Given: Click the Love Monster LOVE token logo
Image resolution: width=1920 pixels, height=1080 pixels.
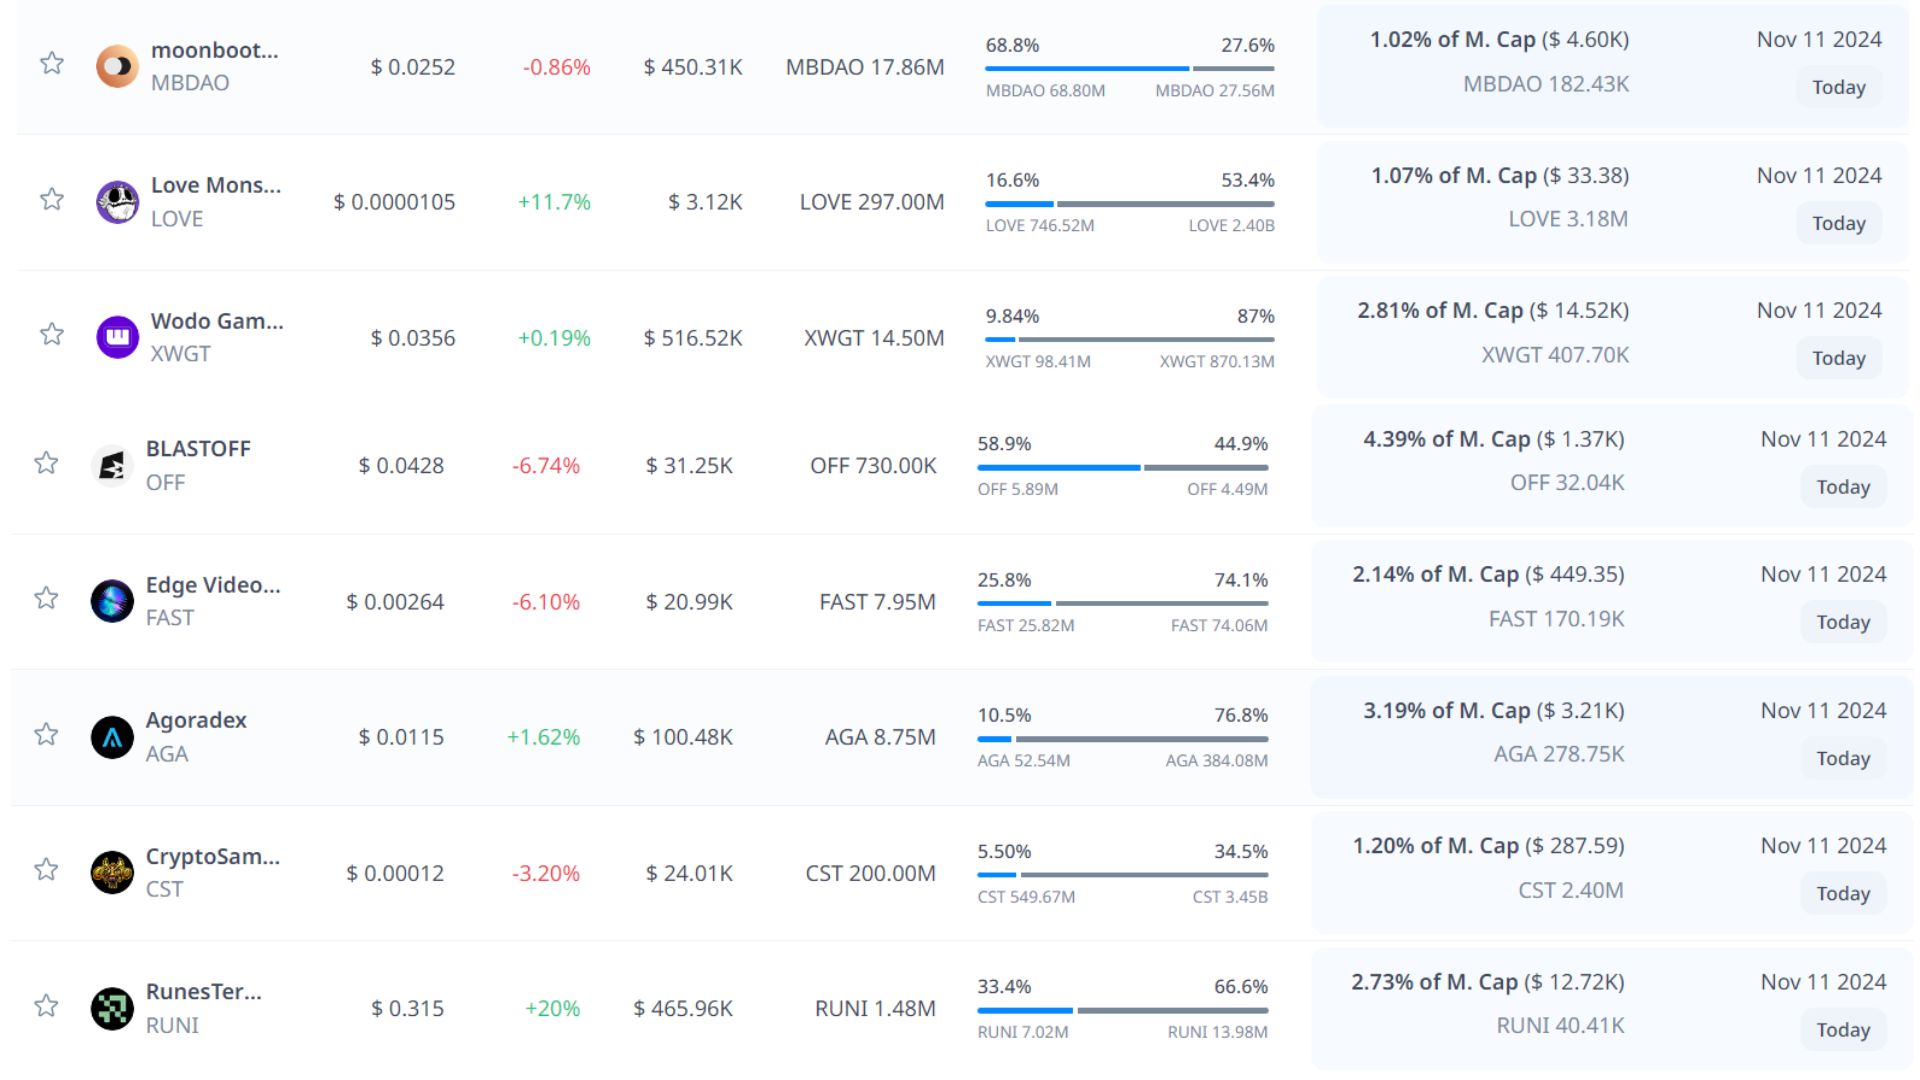Looking at the screenshot, I should (x=117, y=202).
